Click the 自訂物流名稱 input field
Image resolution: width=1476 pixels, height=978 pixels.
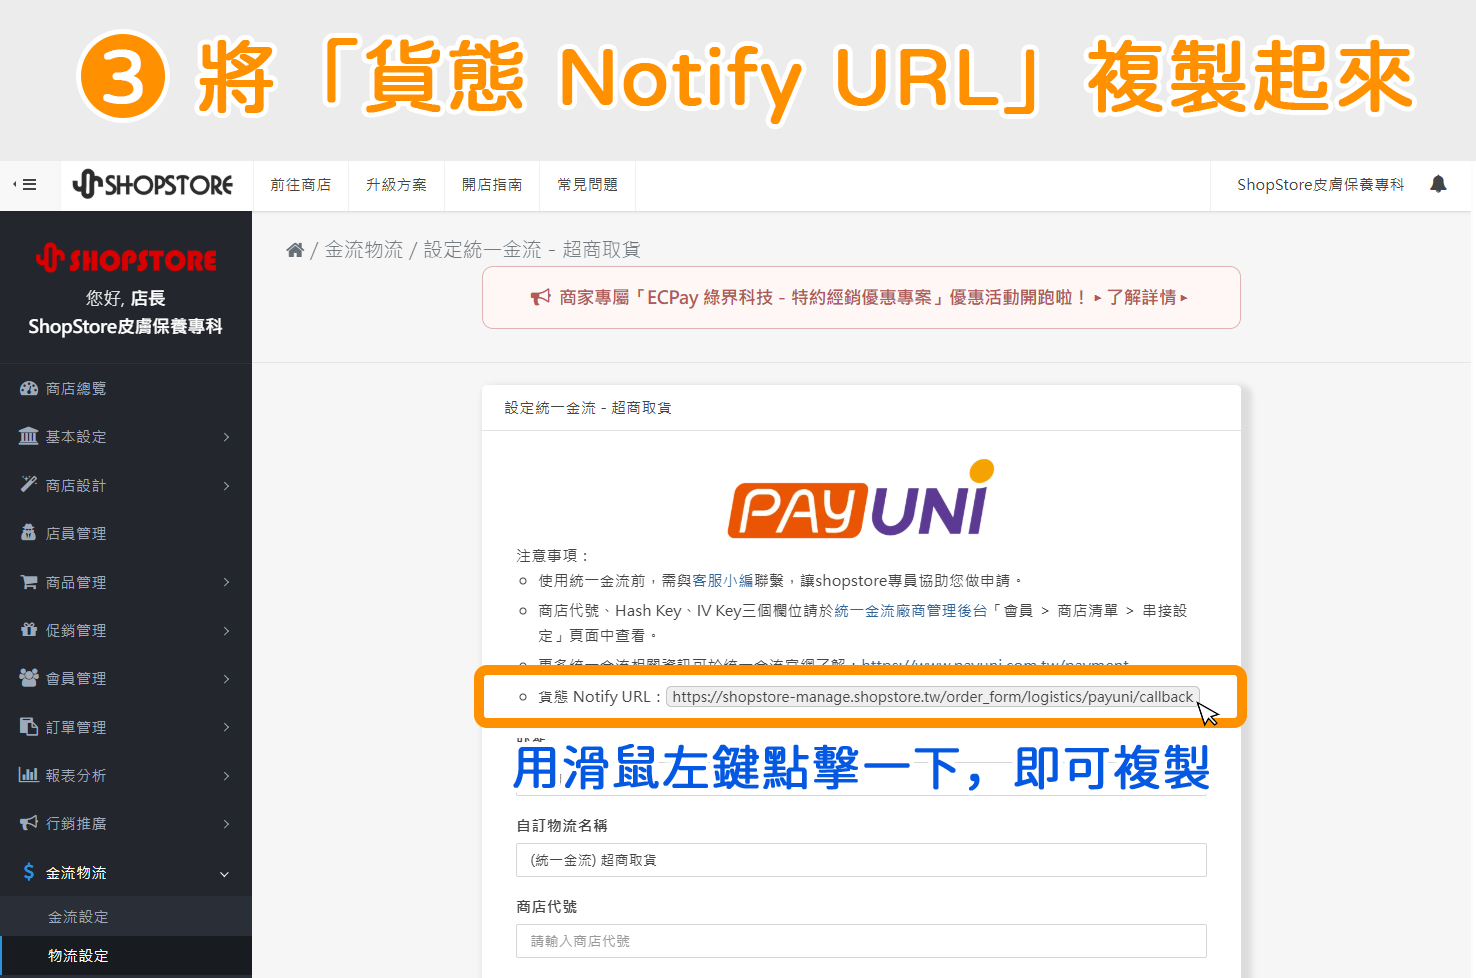tap(861, 860)
